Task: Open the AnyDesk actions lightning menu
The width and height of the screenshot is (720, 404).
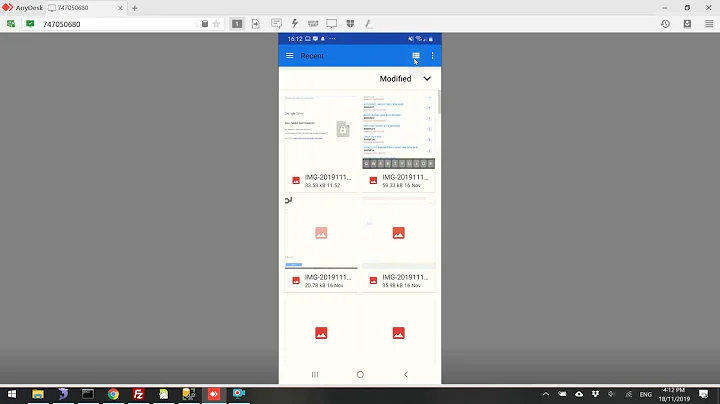Action: [x=295, y=23]
